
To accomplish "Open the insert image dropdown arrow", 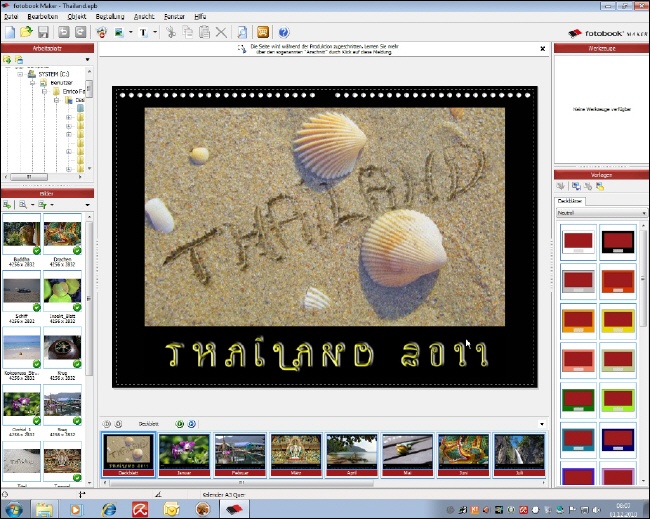I will [131, 32].
